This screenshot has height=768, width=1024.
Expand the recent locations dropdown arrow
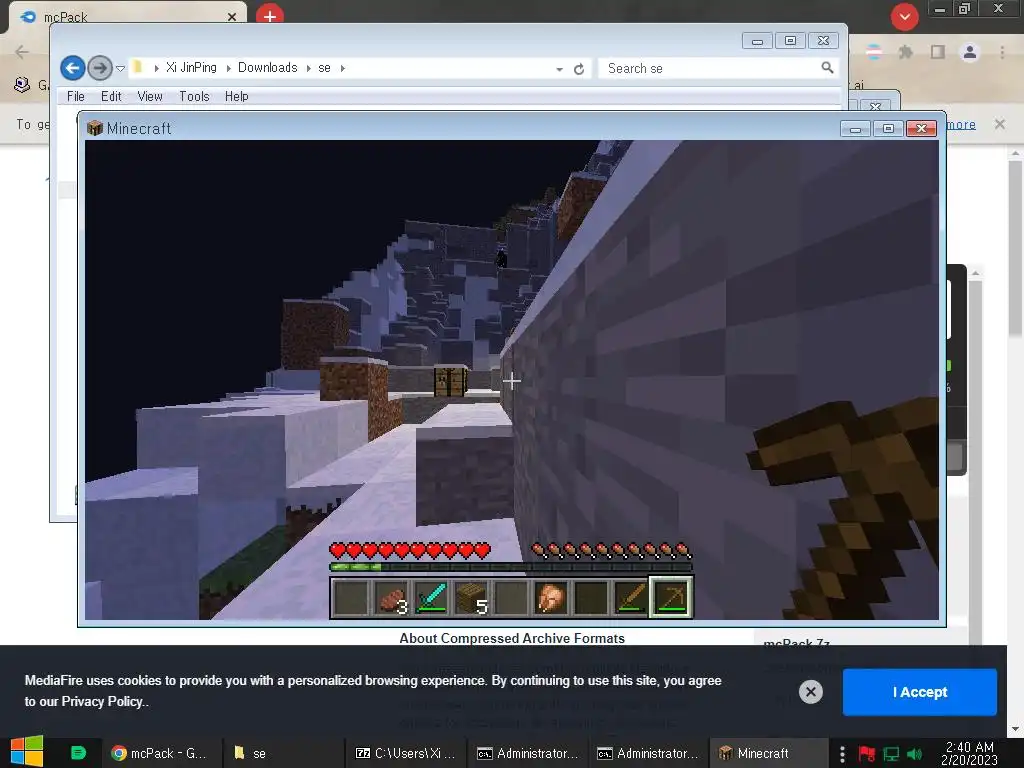pos(120,68)
